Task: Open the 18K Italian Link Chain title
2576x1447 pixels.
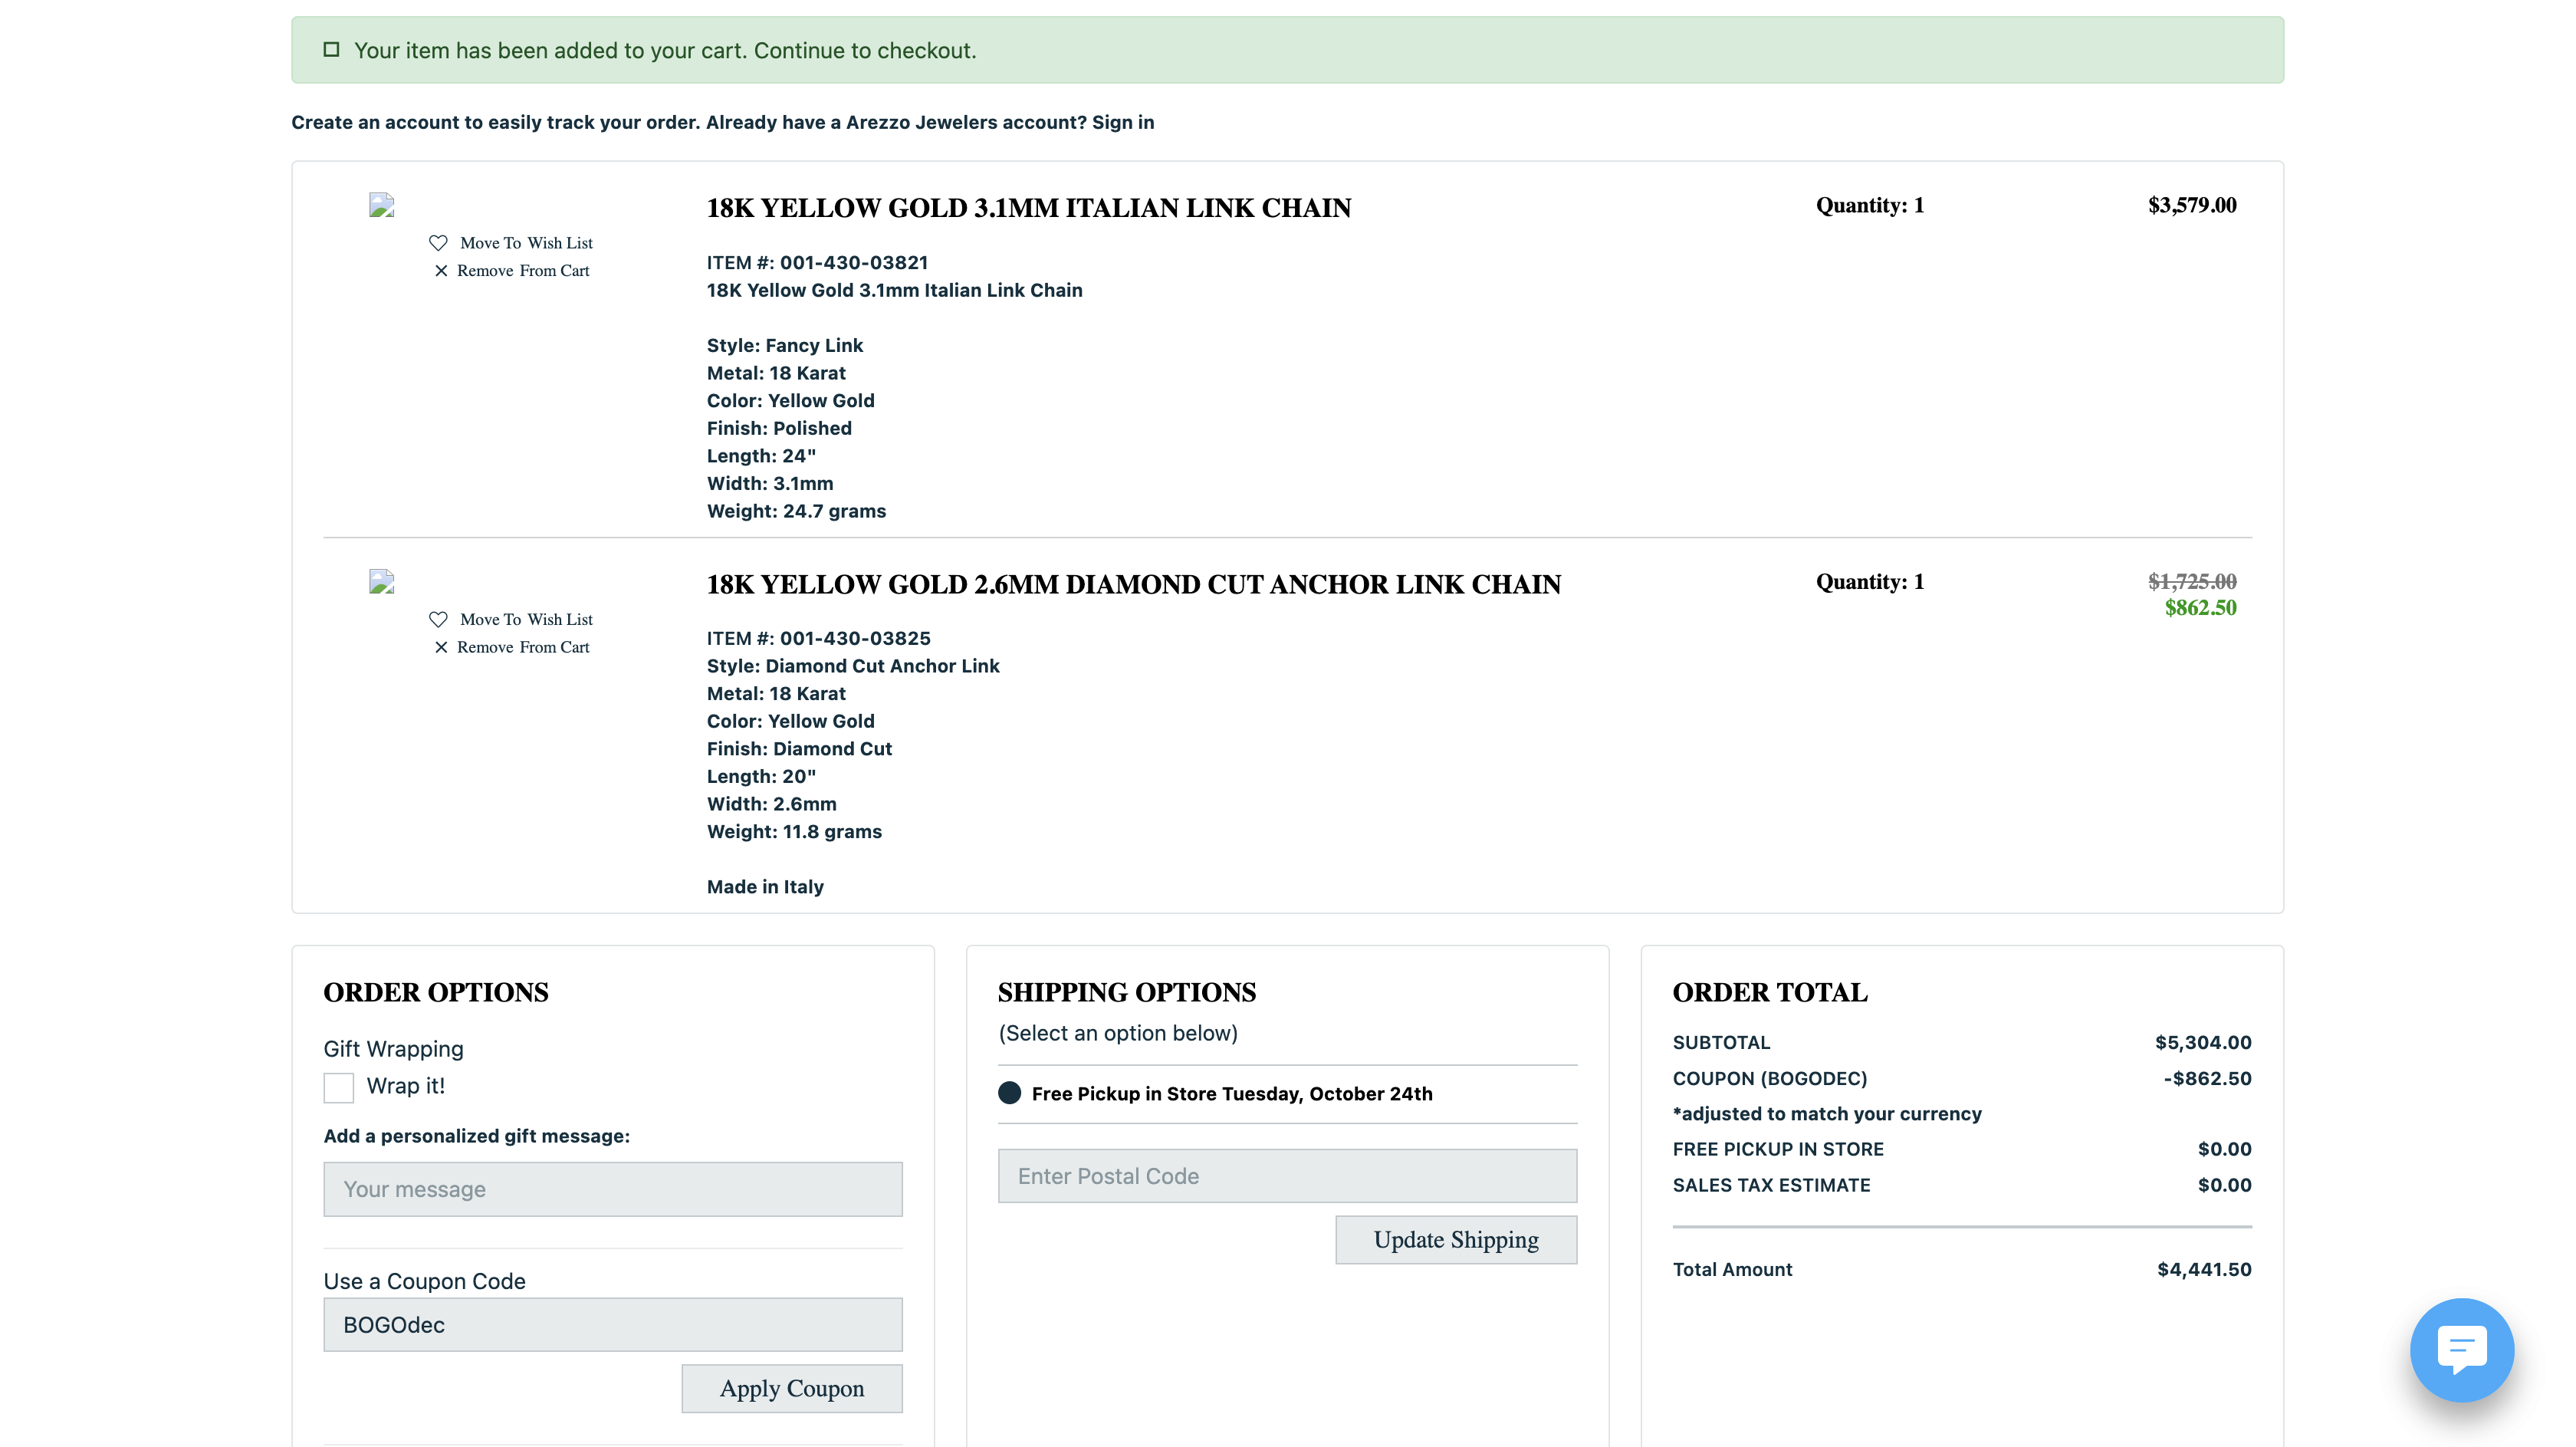Action: tap(1028, 208)
